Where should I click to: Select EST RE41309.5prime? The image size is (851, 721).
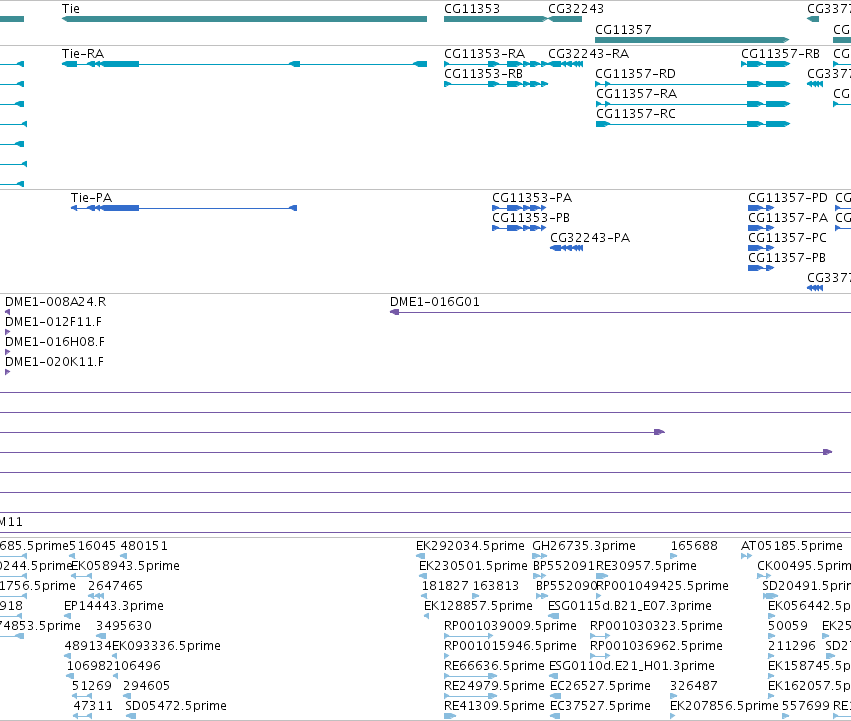pos(494,706)
